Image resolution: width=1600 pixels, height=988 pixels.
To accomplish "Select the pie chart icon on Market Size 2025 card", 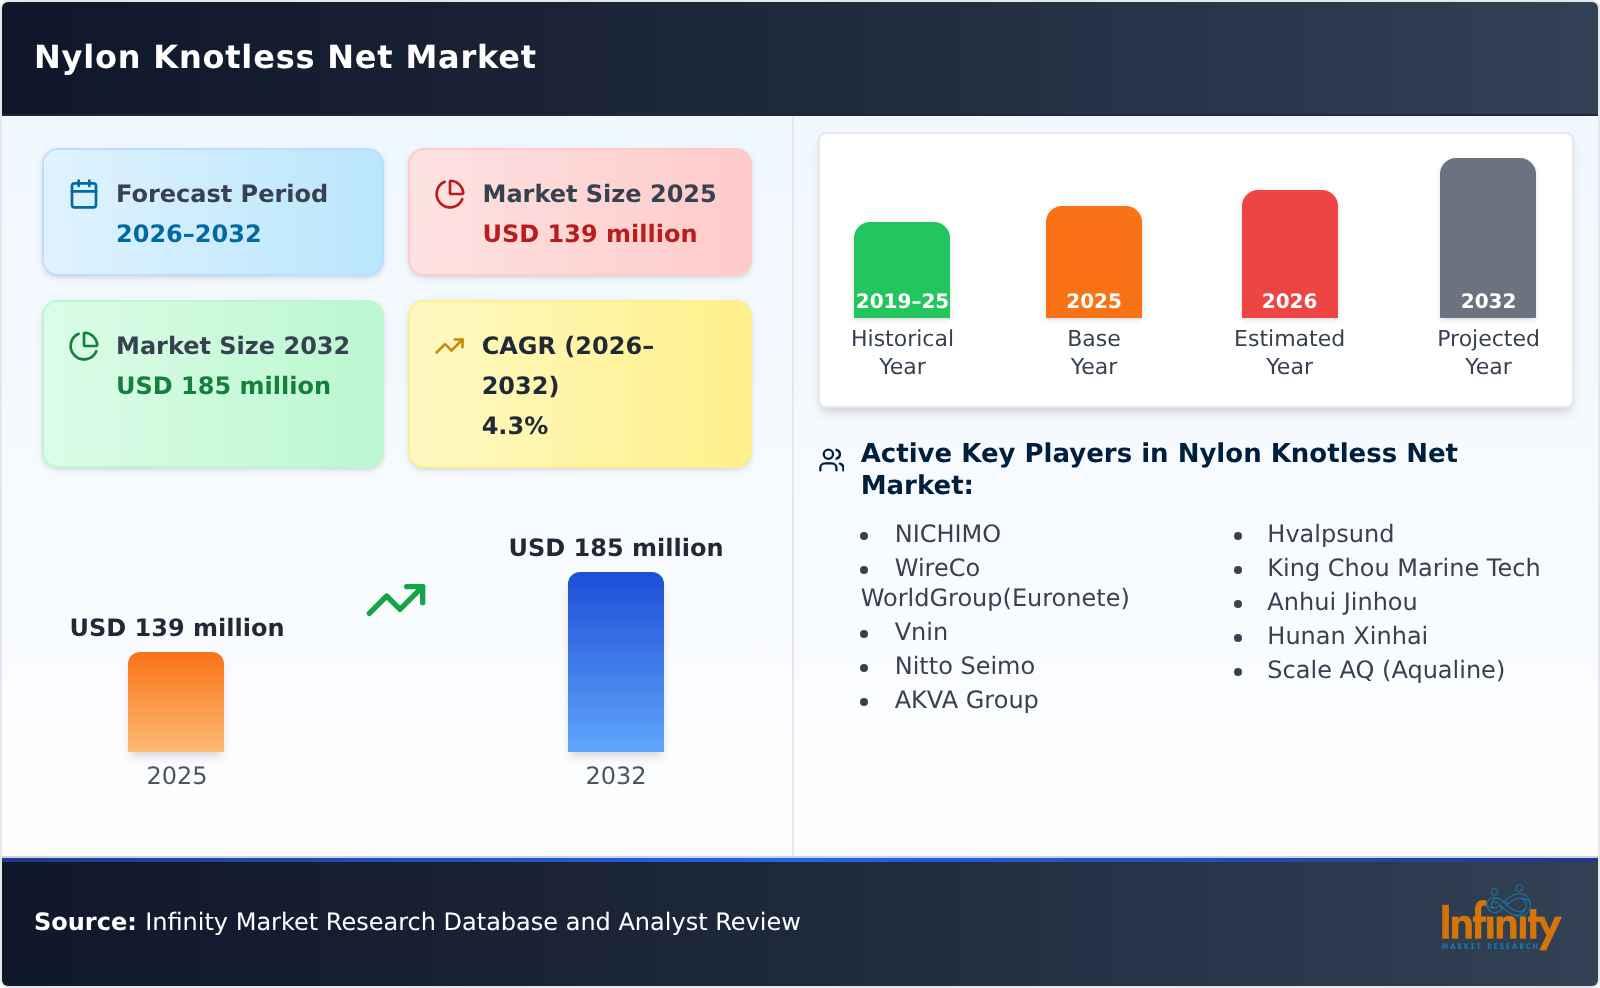I will click(450, 192).
